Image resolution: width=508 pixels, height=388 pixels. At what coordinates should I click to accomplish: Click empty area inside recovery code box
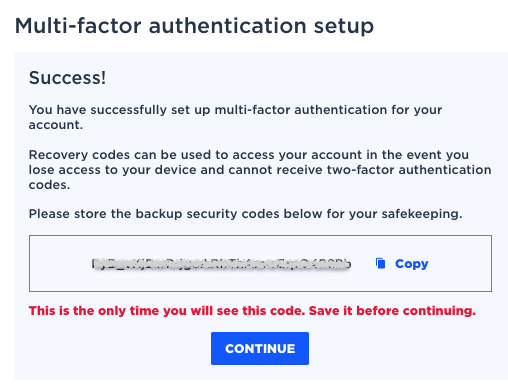pyautogui.click(x=60, y=263)
